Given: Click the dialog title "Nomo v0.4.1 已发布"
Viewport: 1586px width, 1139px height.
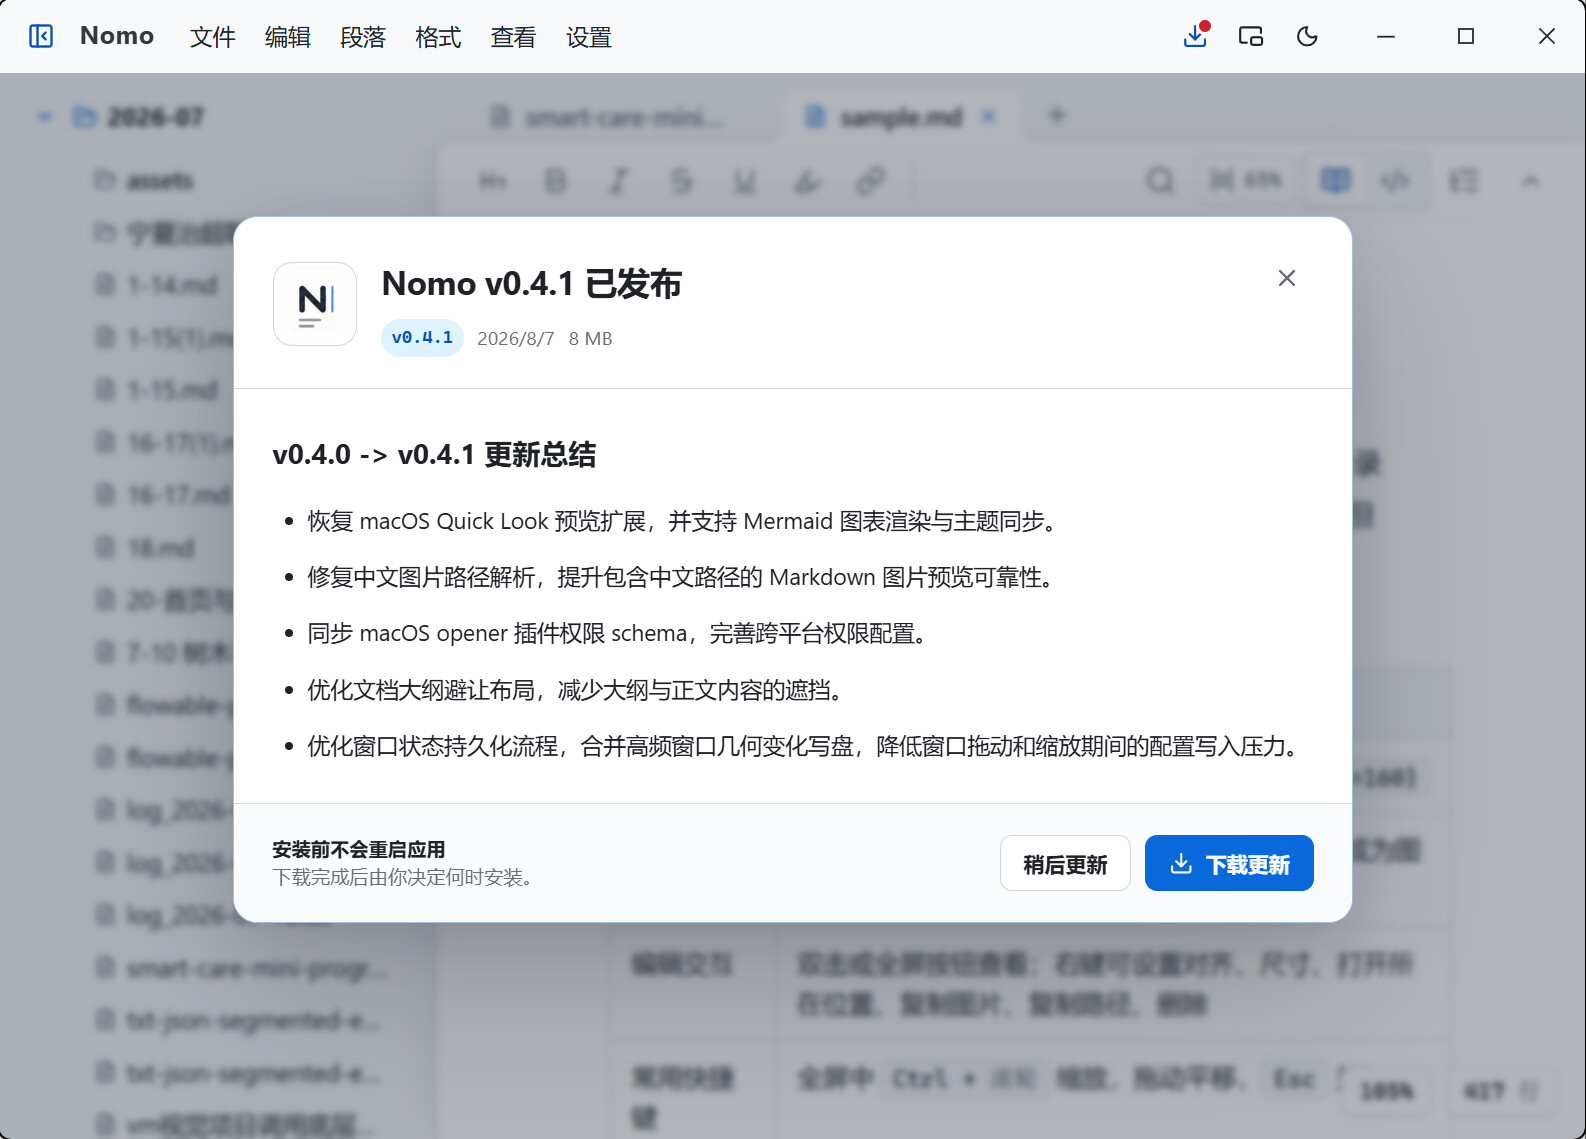Looking at the screenshot, I should click(532, 284).
